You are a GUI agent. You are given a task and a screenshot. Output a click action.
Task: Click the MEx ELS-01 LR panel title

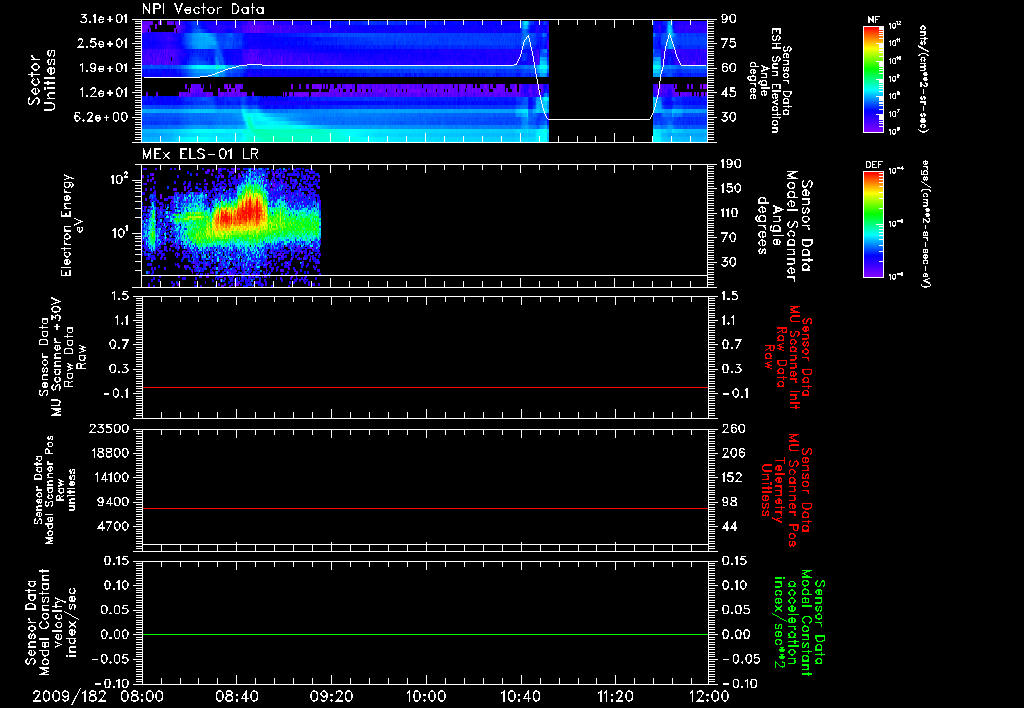[199, 154]
